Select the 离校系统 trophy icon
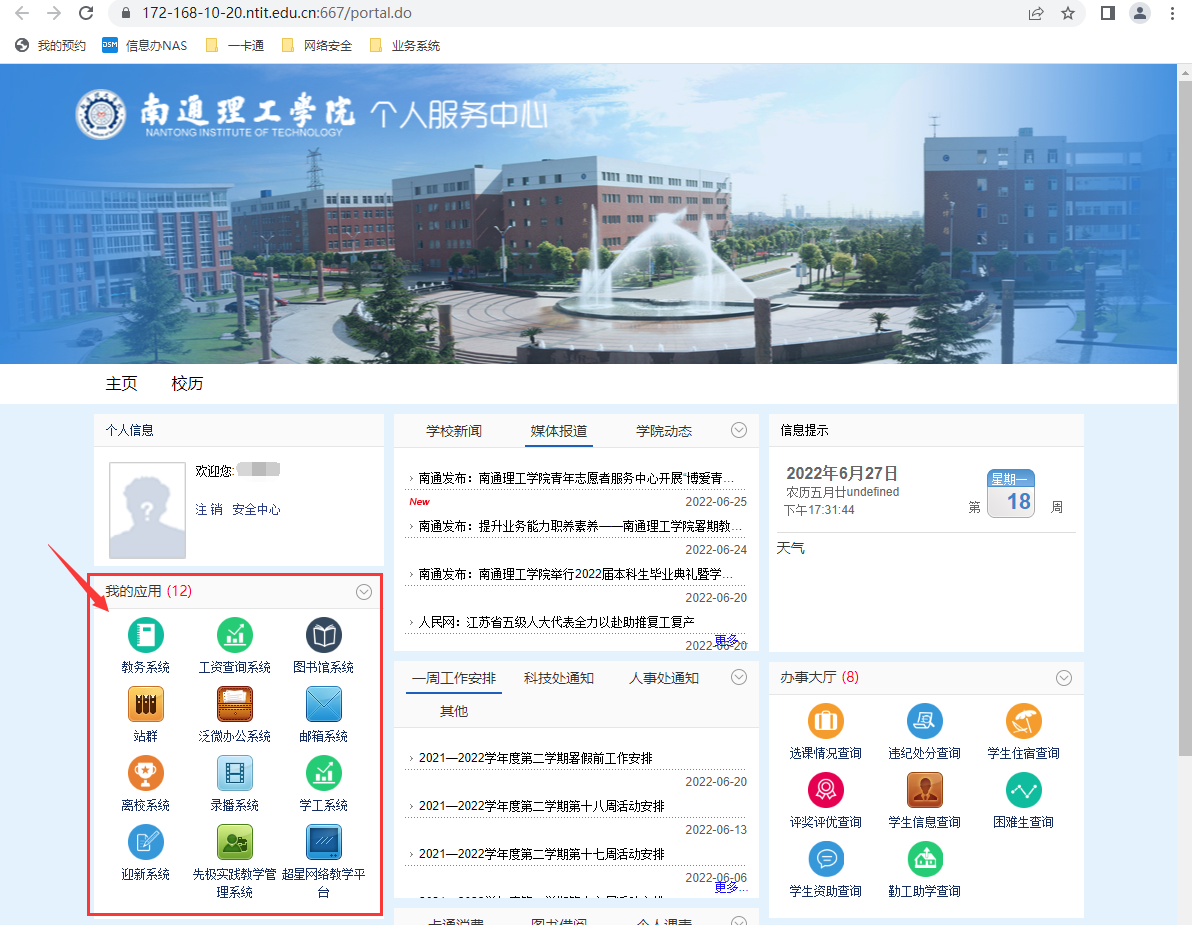 (x=145, y=773)
